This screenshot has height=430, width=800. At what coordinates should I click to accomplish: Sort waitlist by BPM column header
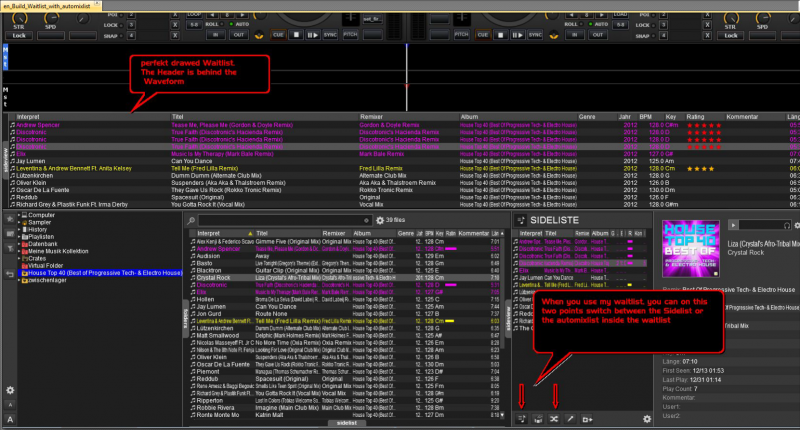click(x=645, y=117)
